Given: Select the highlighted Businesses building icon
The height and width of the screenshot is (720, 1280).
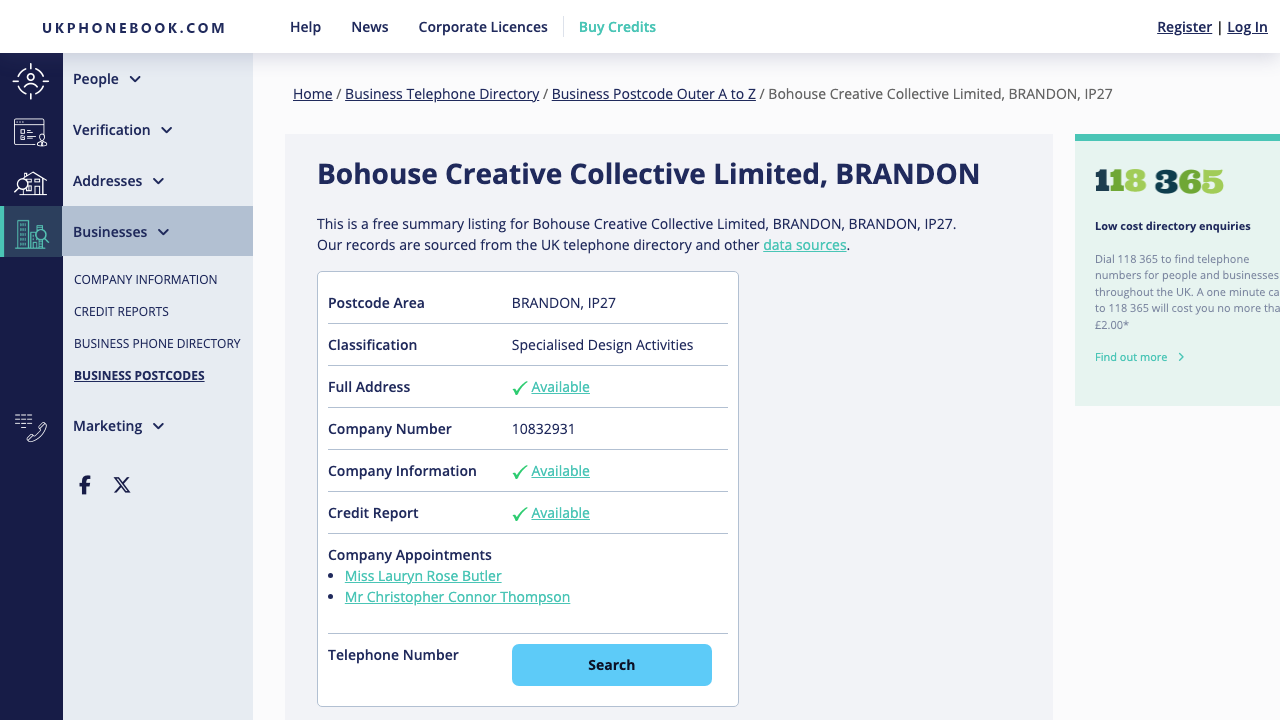Looking at the screenshot, I should pos(31,232).
